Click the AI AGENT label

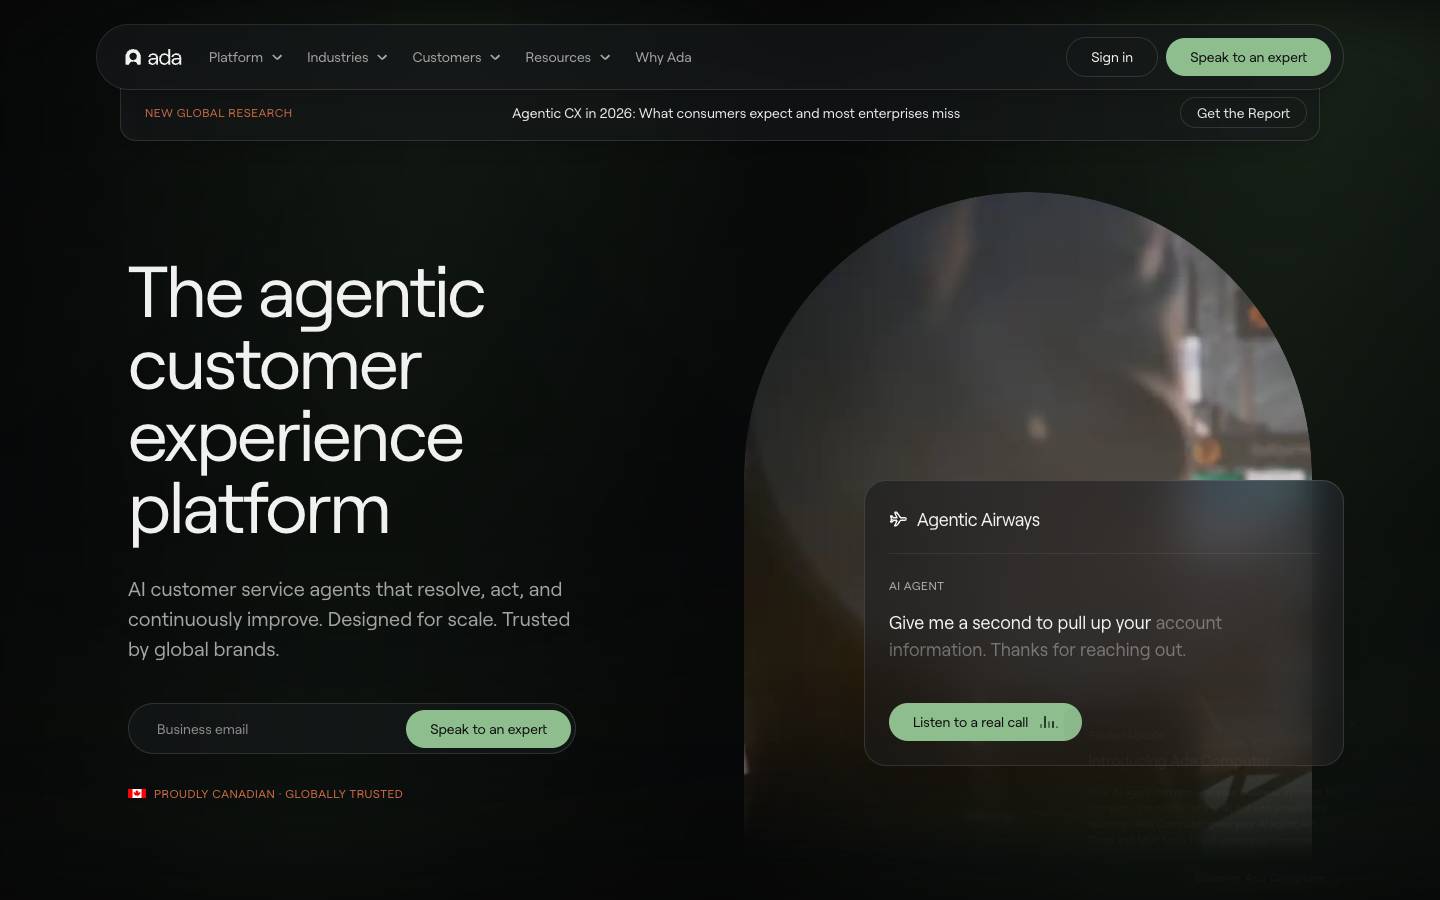[916, 586]
